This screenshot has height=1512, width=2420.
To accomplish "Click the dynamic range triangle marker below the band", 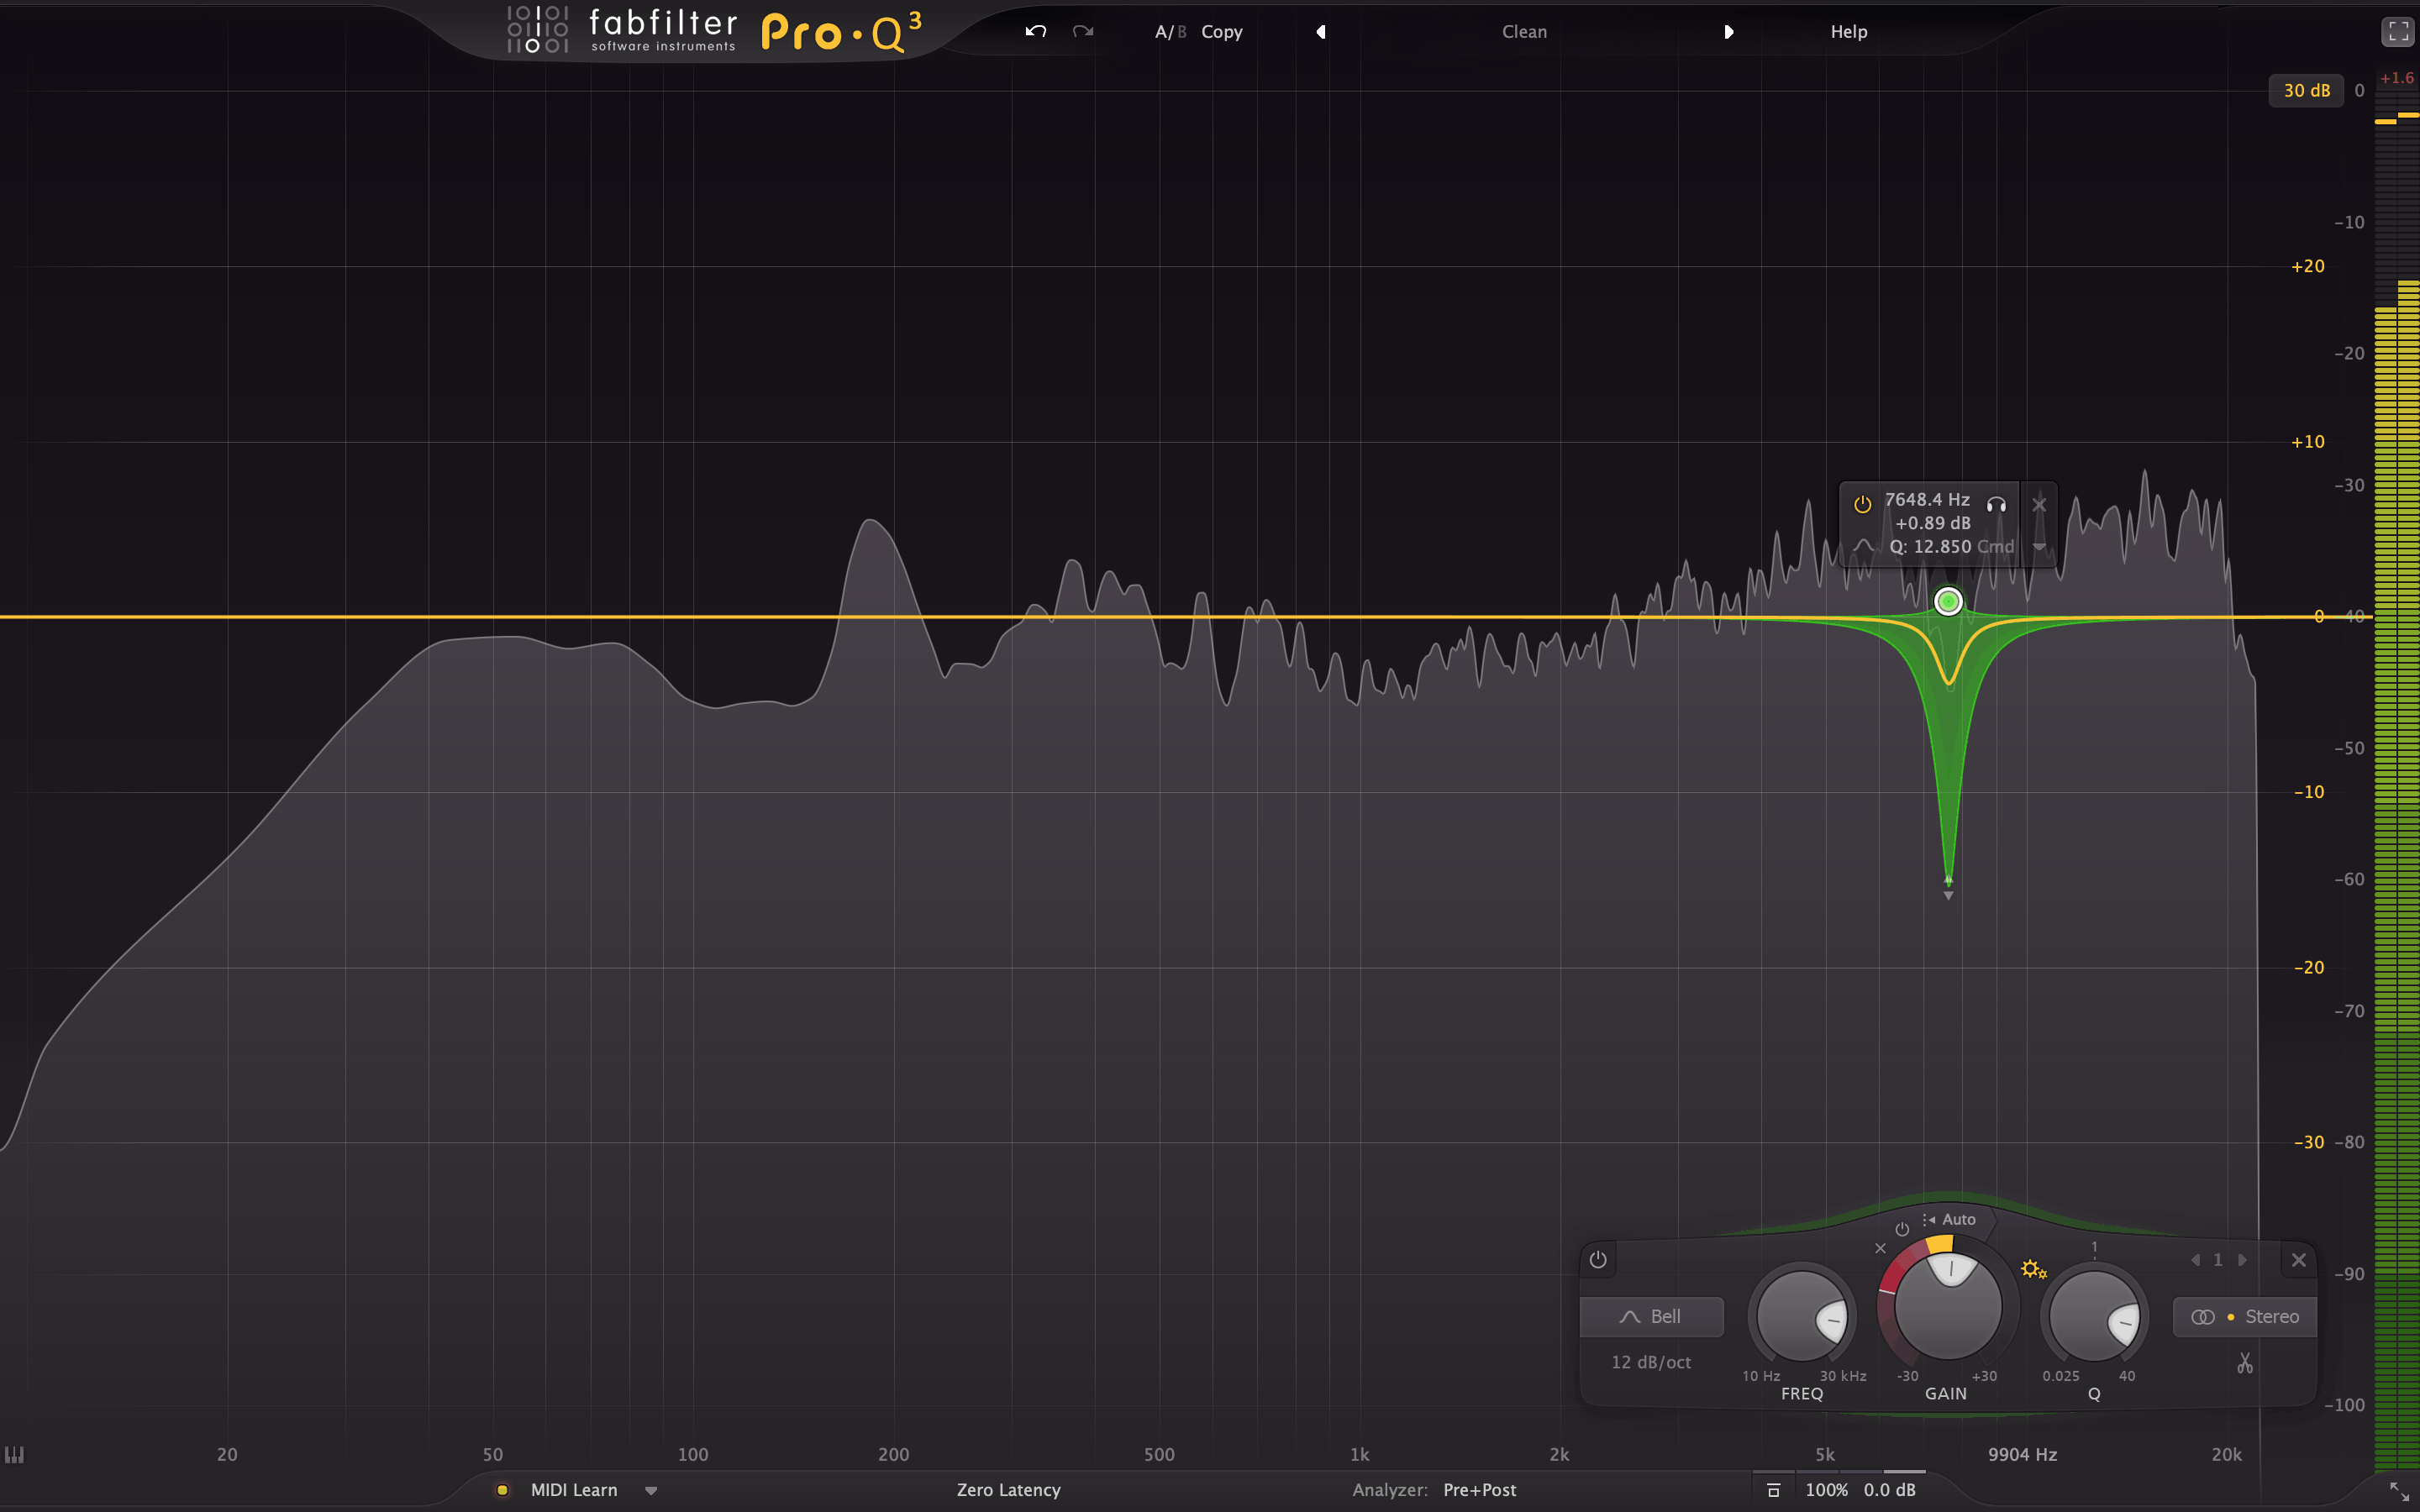I will (x=1948, y=896).
